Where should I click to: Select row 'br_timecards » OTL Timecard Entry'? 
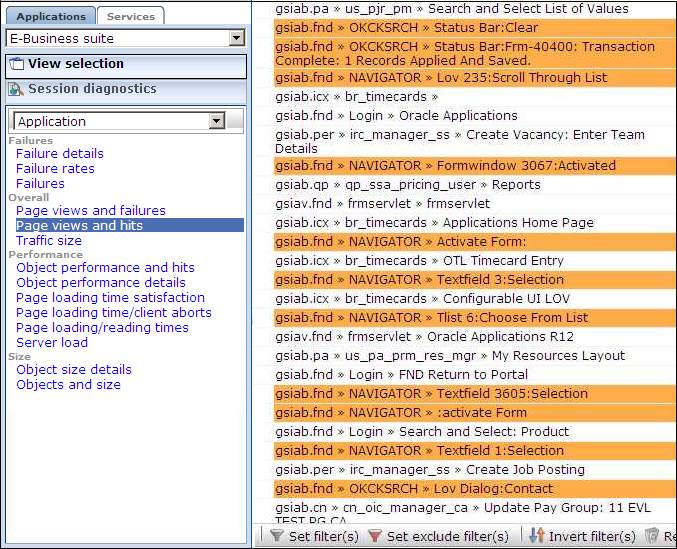click(475, 261)
